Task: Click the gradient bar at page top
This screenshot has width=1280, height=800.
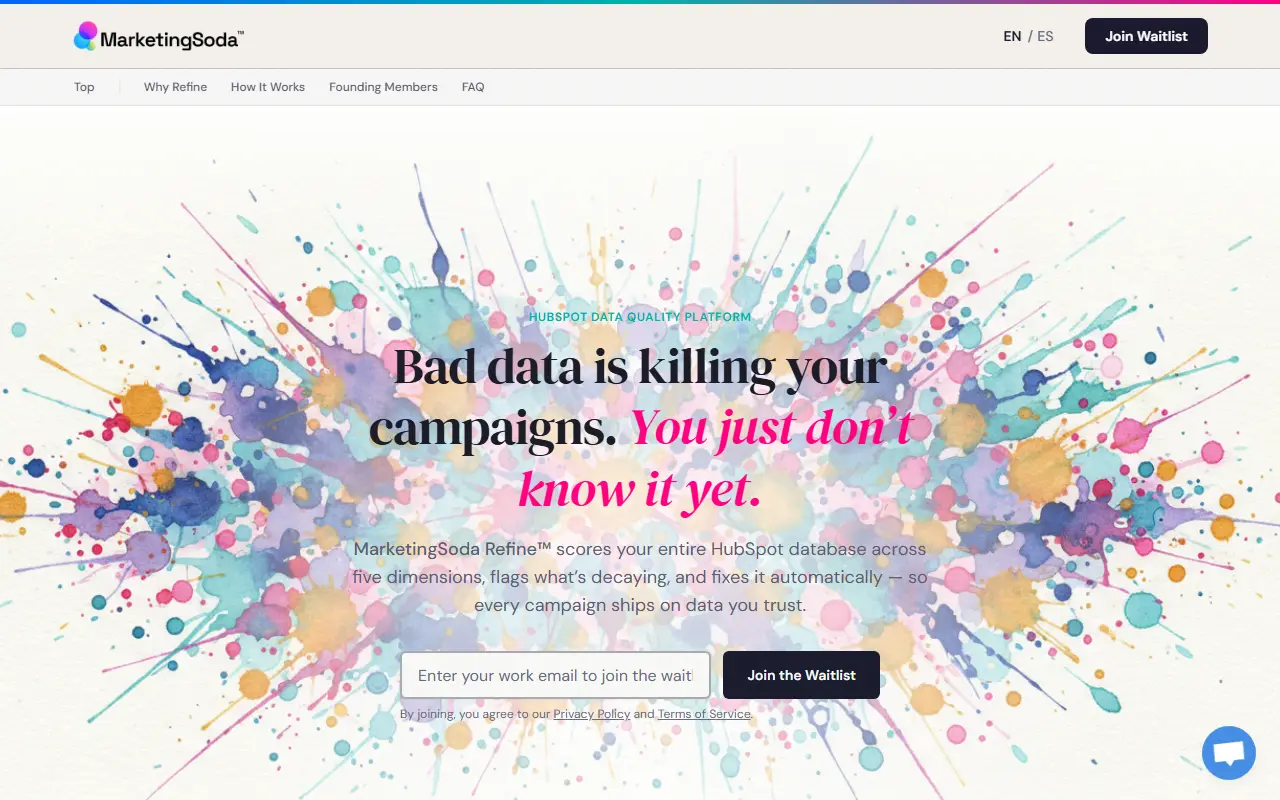Action: tap(640, 2)
